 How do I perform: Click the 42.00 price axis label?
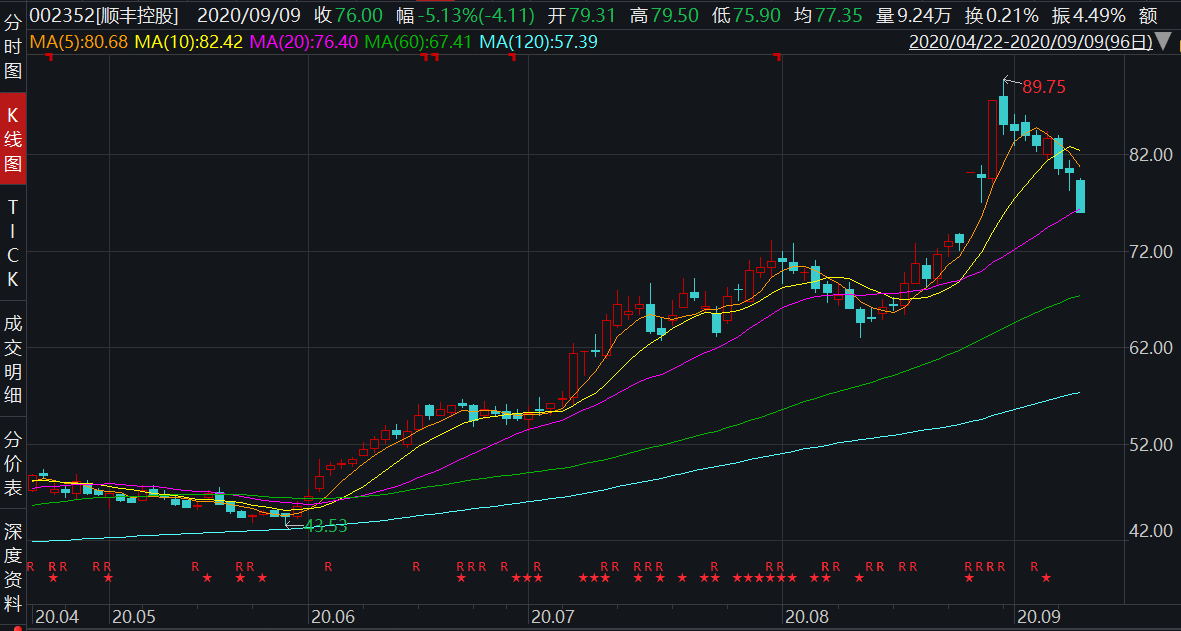coord(1151,531)
